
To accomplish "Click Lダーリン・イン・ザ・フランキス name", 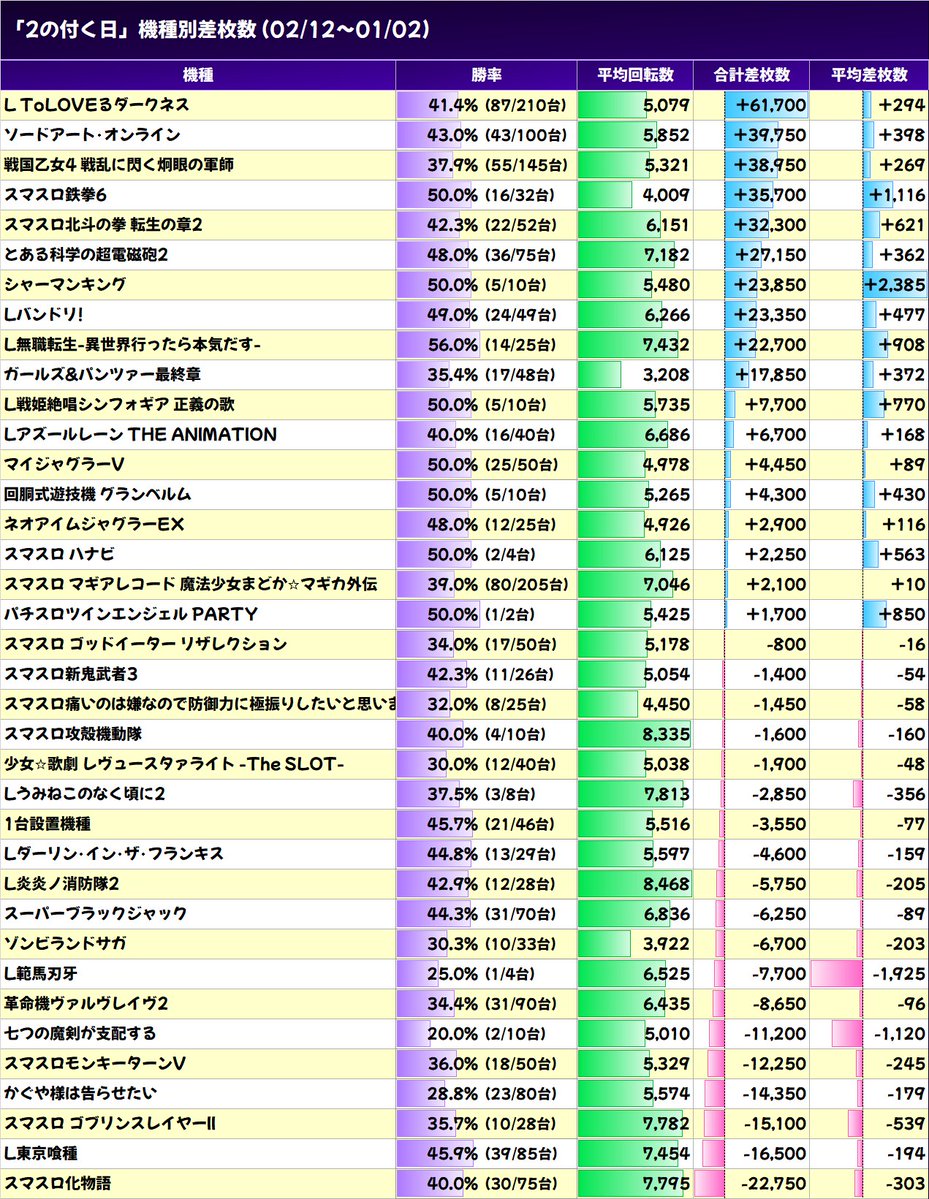I will click(x=114, y=854).
